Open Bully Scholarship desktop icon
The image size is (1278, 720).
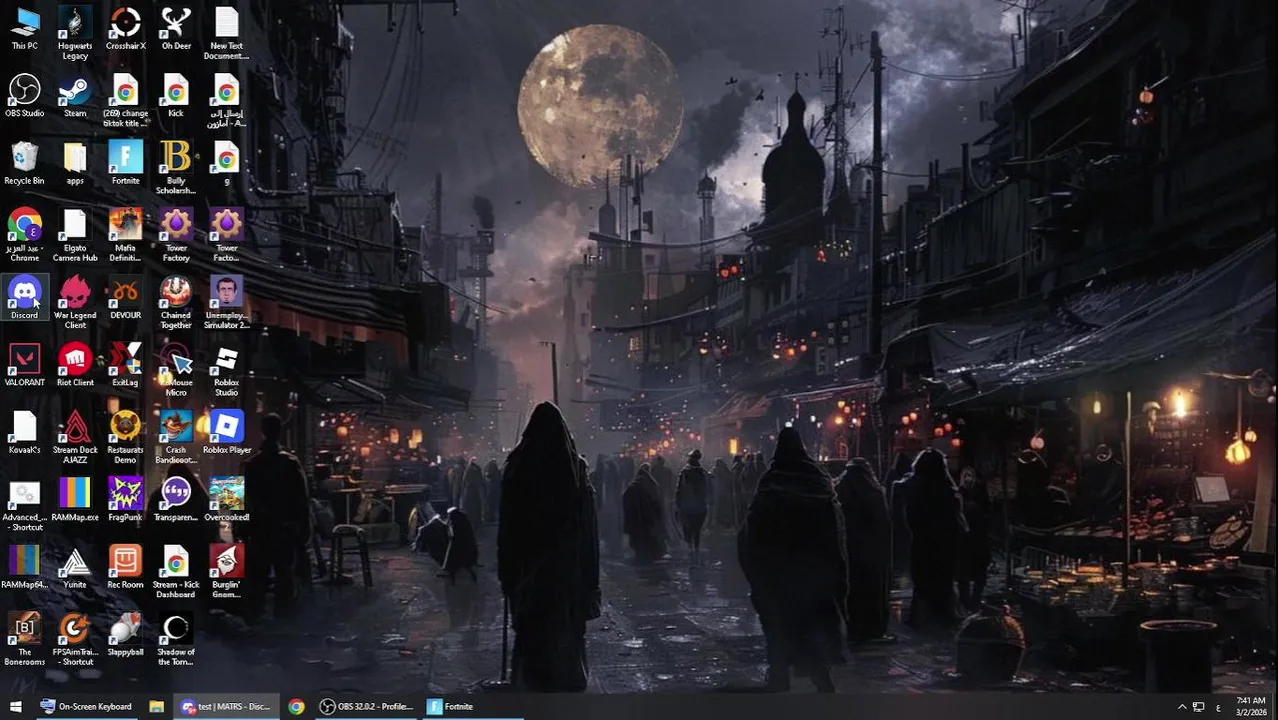tap(176, 168)
